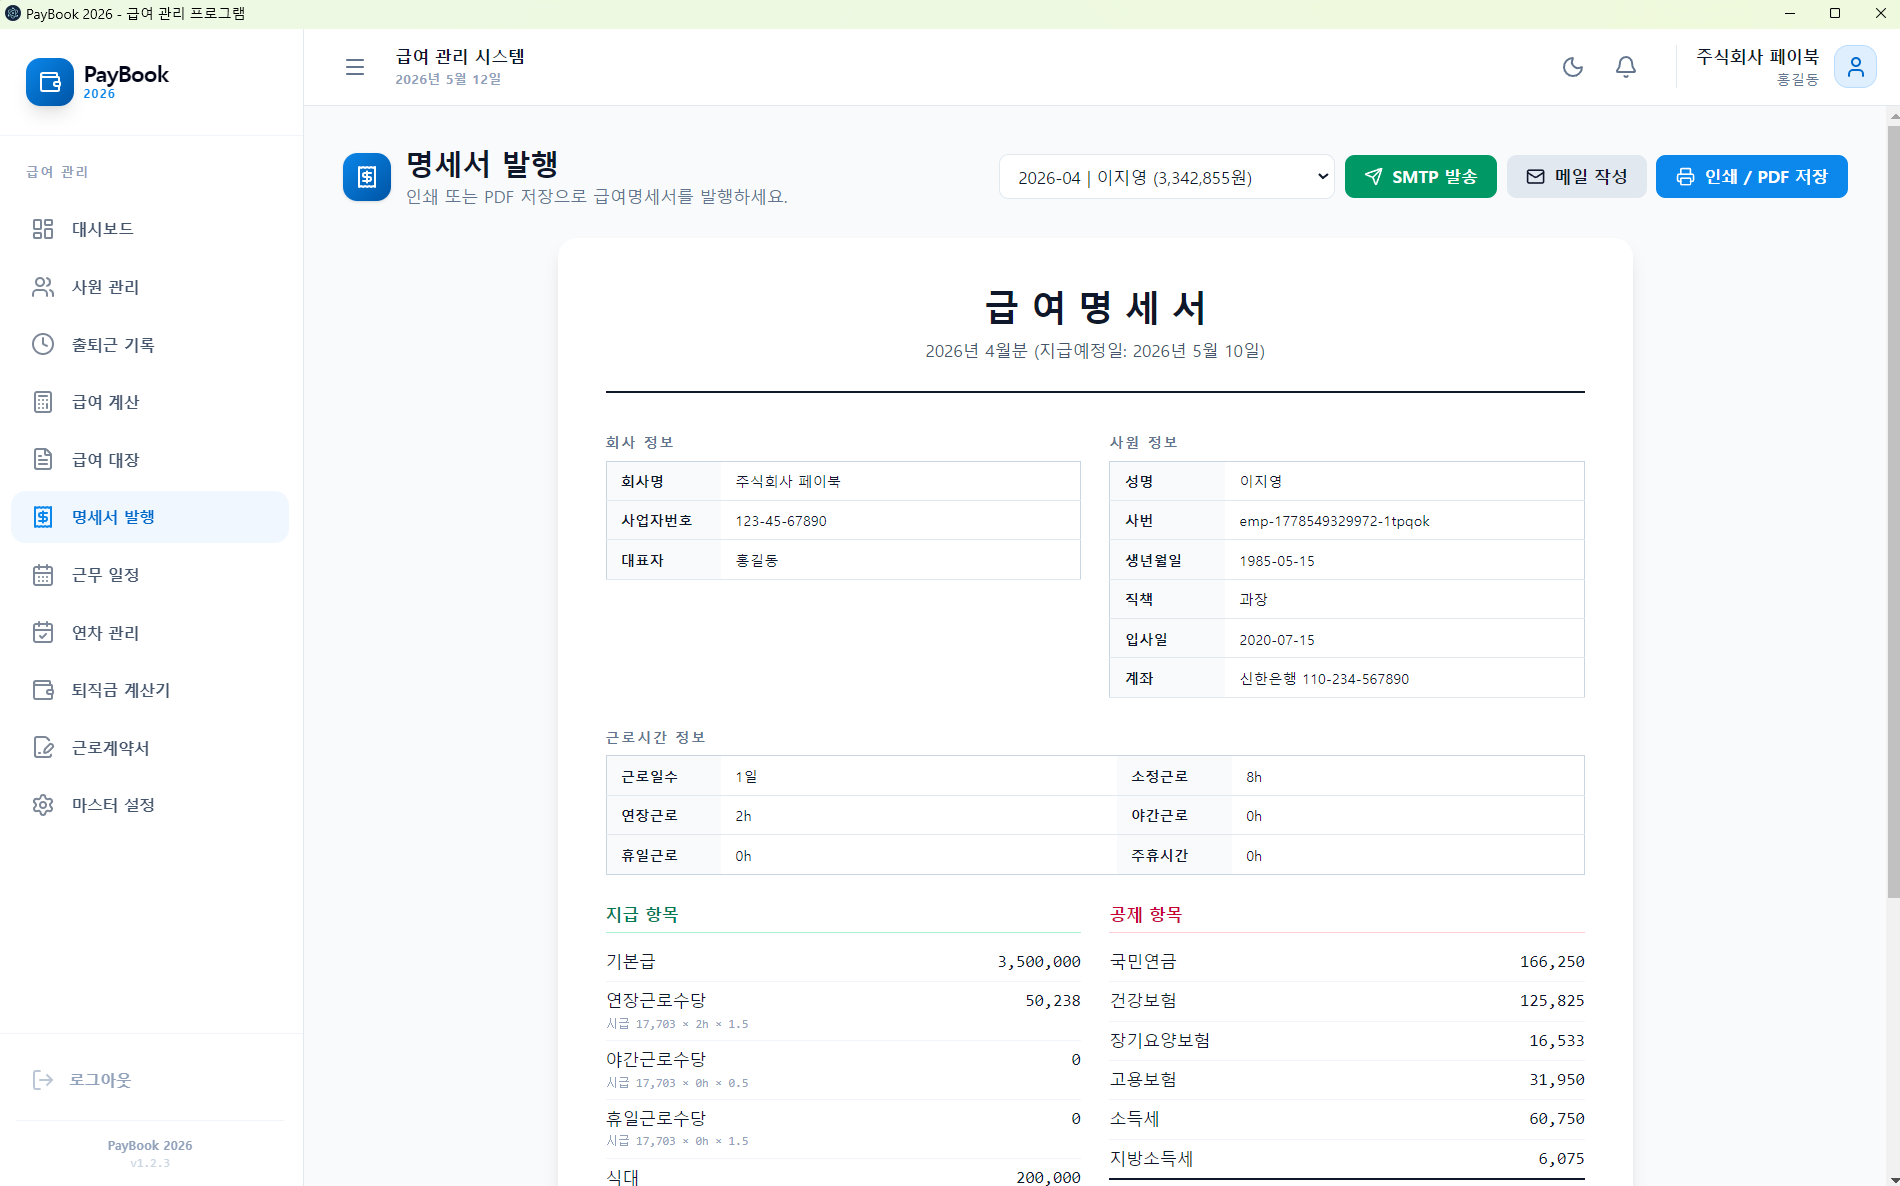Viewport: 1900px width, 1186px height.
Task: Send payslip via SMTP 발송 button
Action: 1420,177
